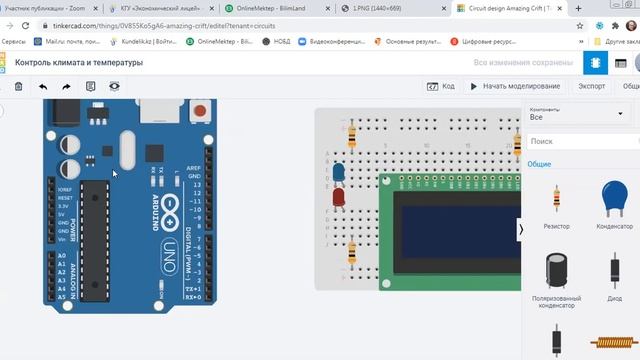
Task: Open Цифровые ресурсы bookmark
Action: [484, 41]
